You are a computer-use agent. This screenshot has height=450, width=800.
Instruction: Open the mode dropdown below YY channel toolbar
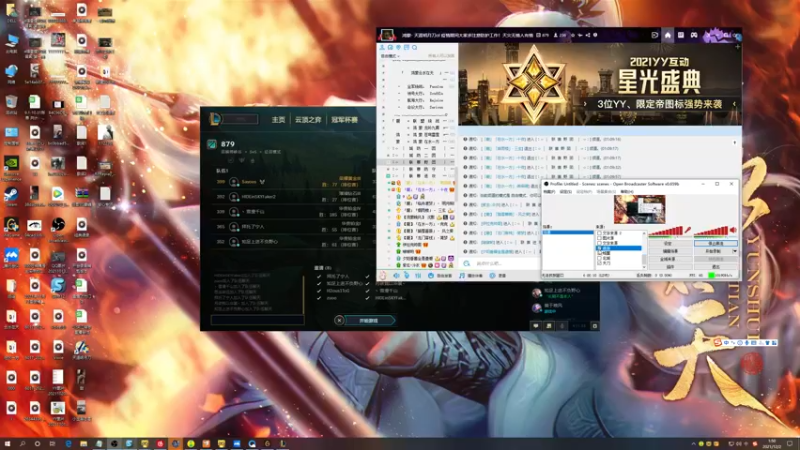[x=390, y=56]
